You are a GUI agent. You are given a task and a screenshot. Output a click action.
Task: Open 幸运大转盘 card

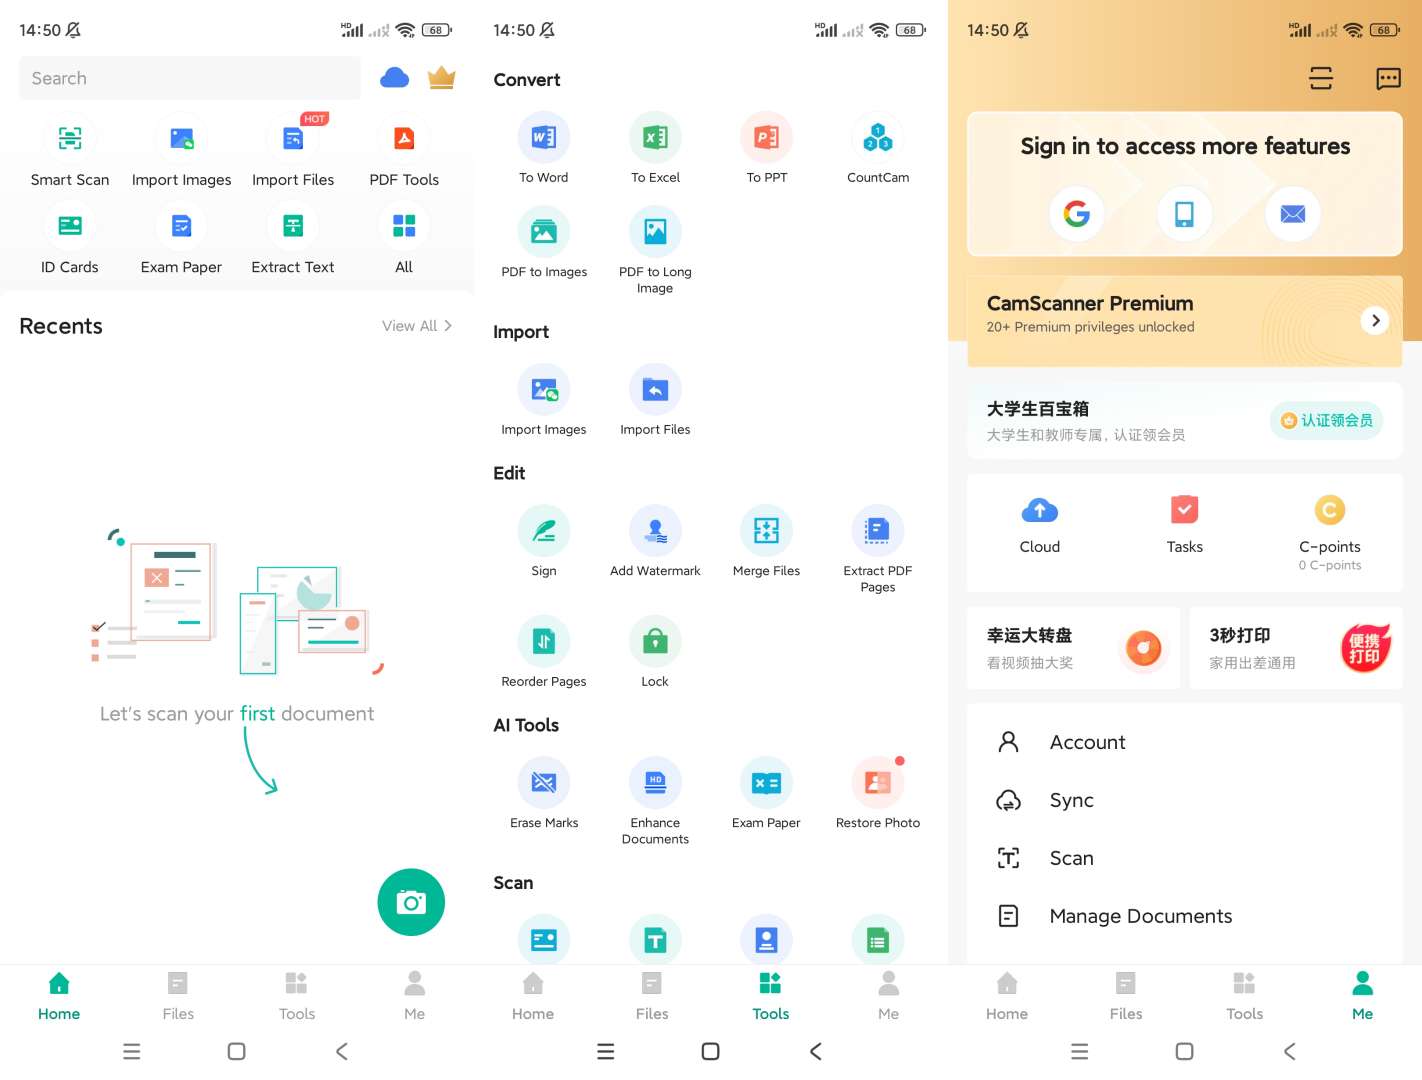(1073, 648)
